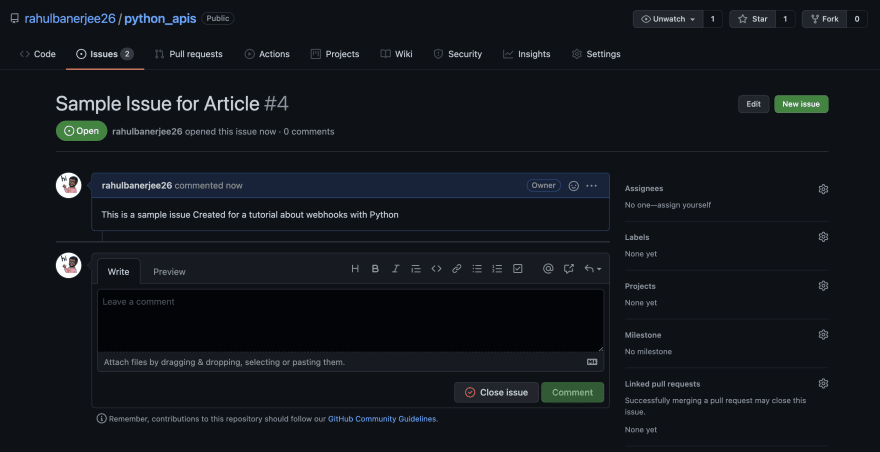Click the Markdown supported icon below textbox
The width and height of the screenshot is (880, 452).
[x=592, y=362]
